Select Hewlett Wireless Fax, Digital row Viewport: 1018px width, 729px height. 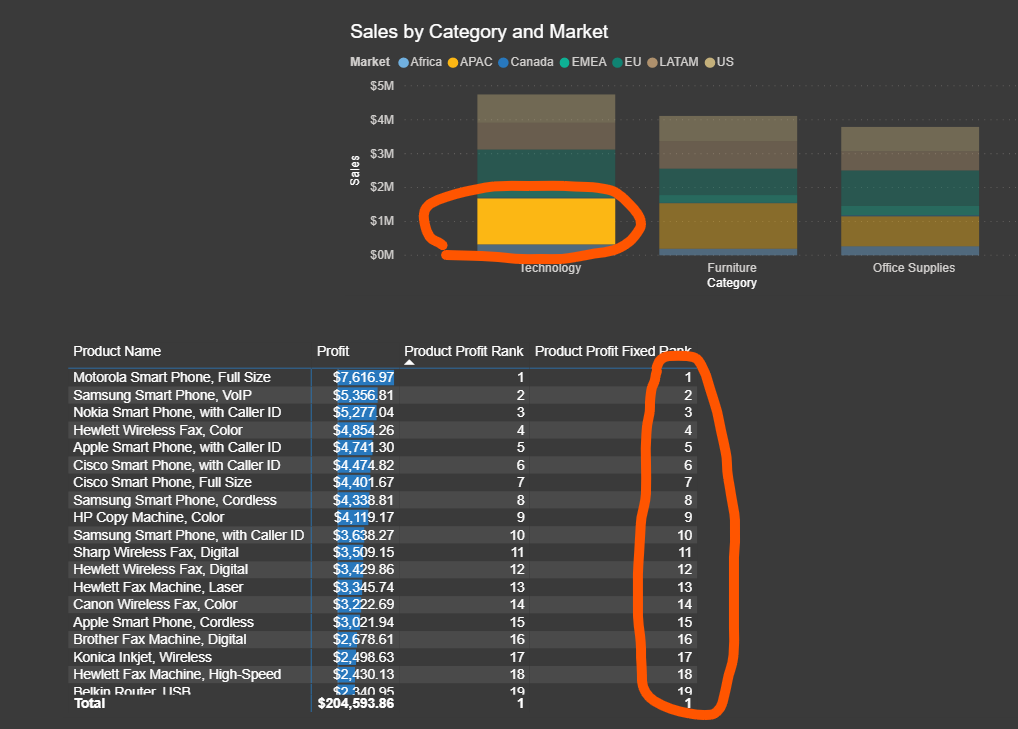[382, 569]
